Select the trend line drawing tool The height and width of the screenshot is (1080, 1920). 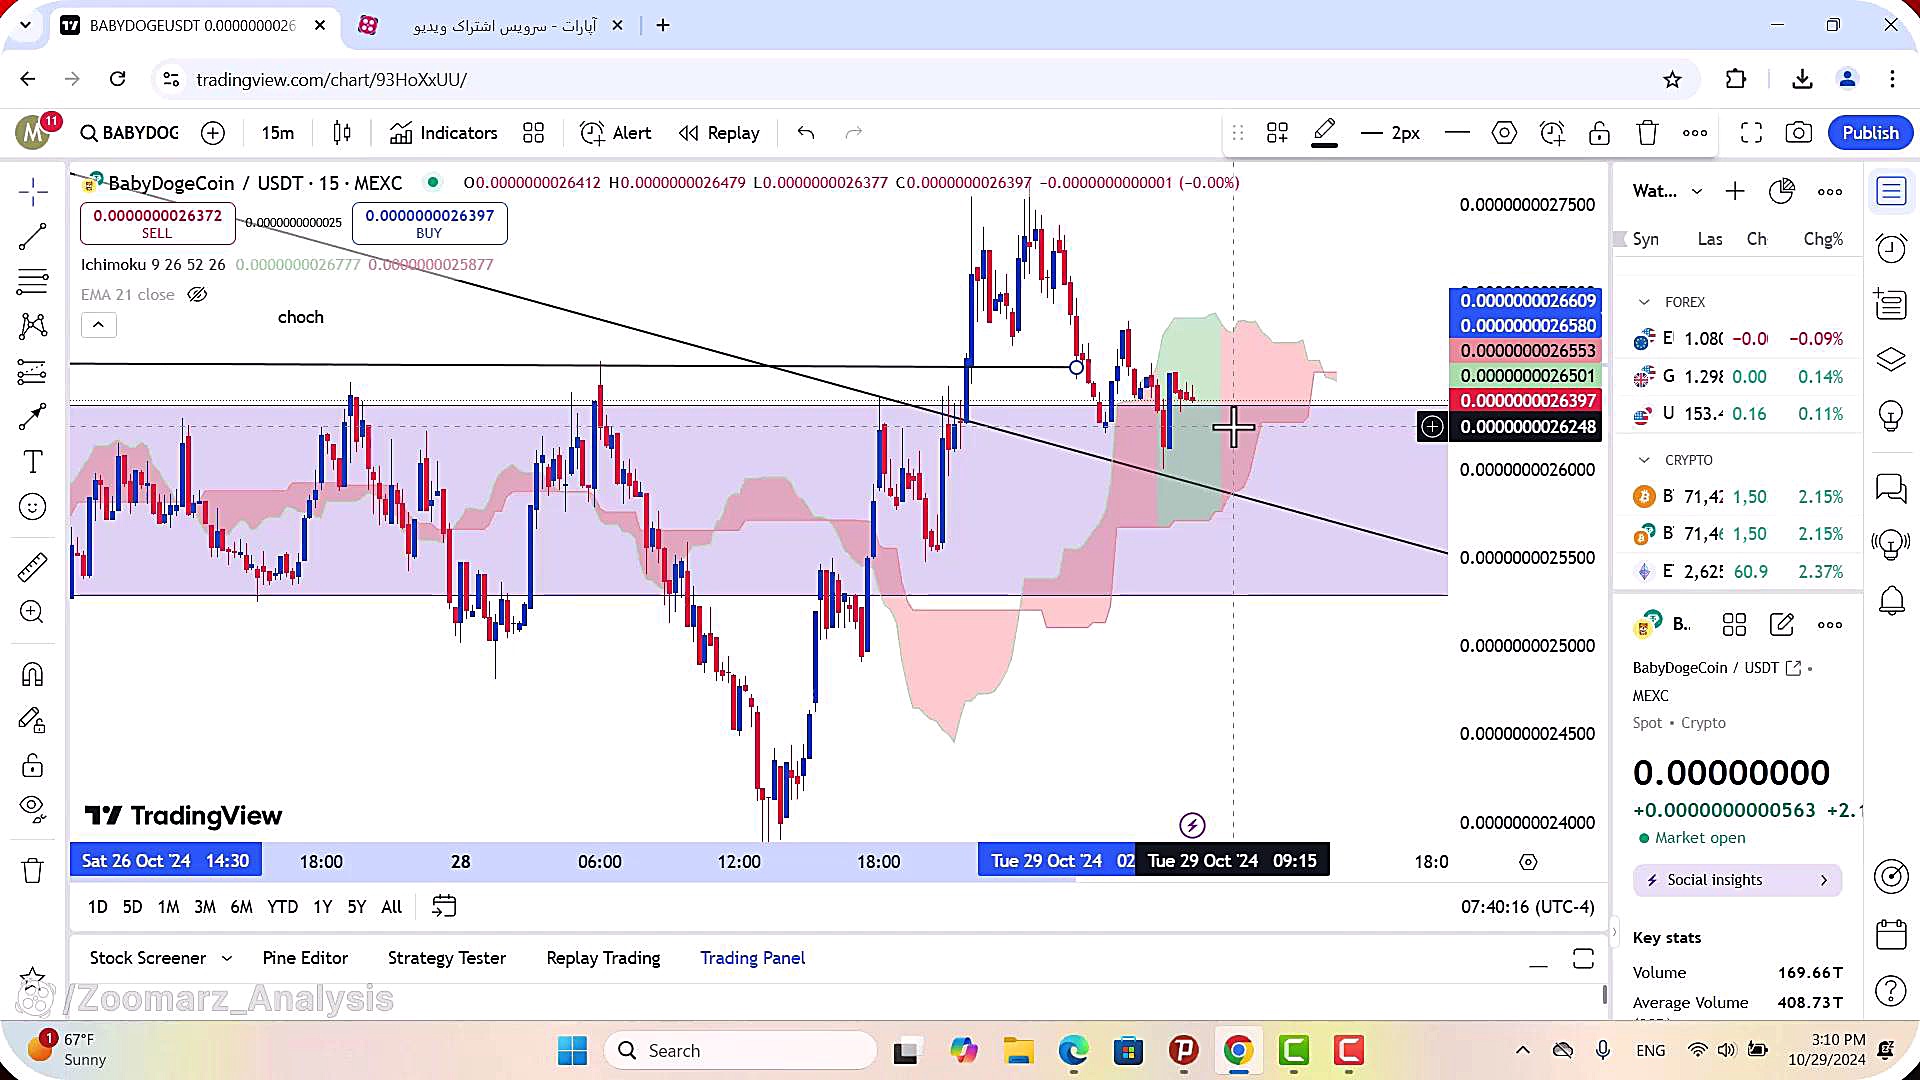32,237
